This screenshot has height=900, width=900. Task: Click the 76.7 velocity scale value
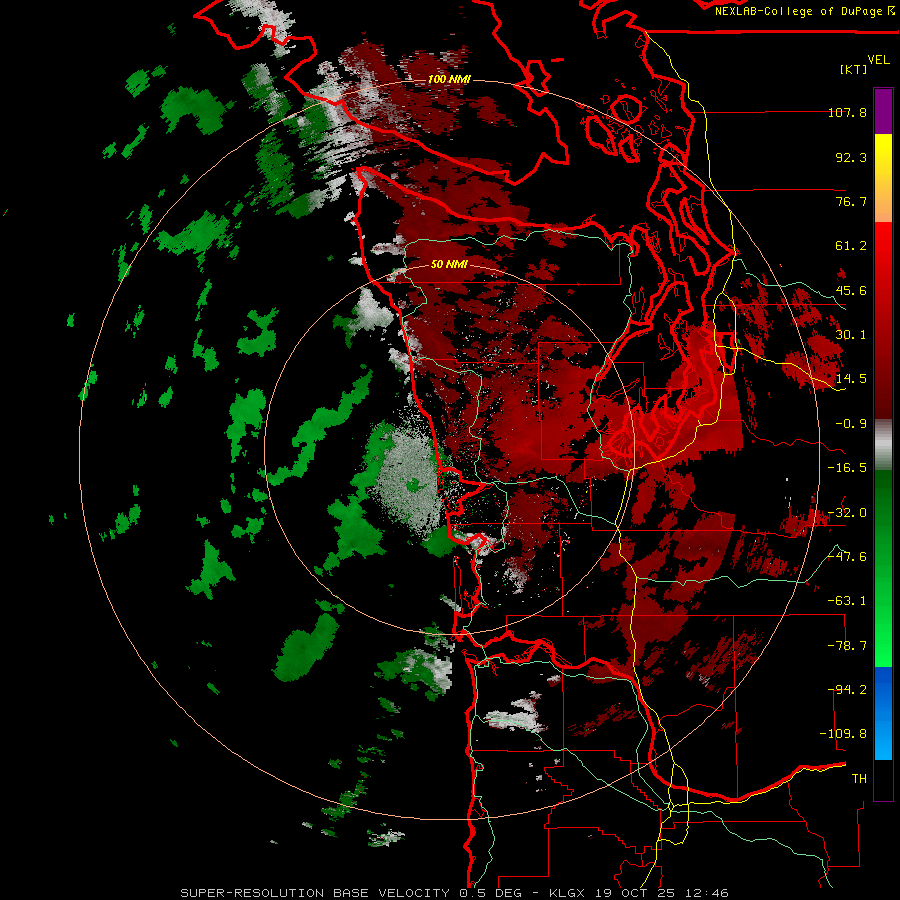(x=851, y=201)
